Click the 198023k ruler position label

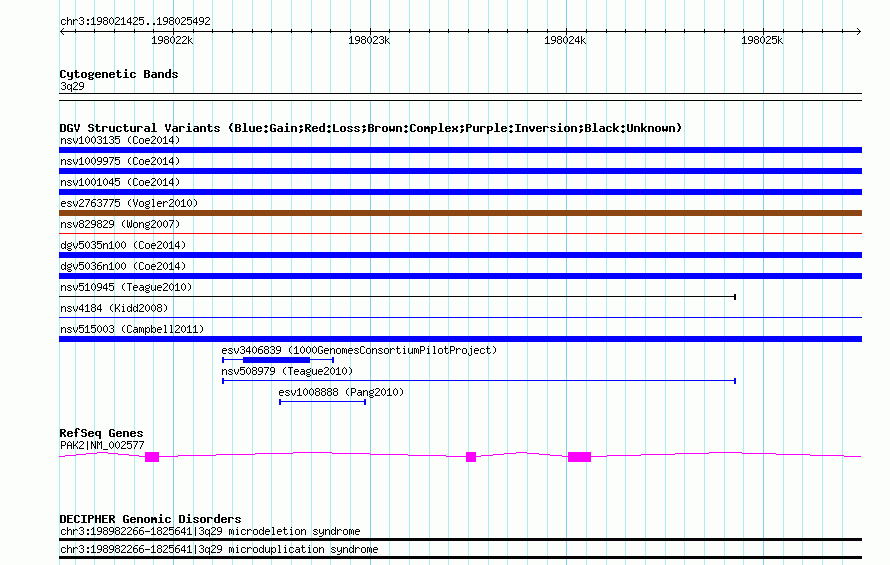pyautogui.click(x=369, y=40)
